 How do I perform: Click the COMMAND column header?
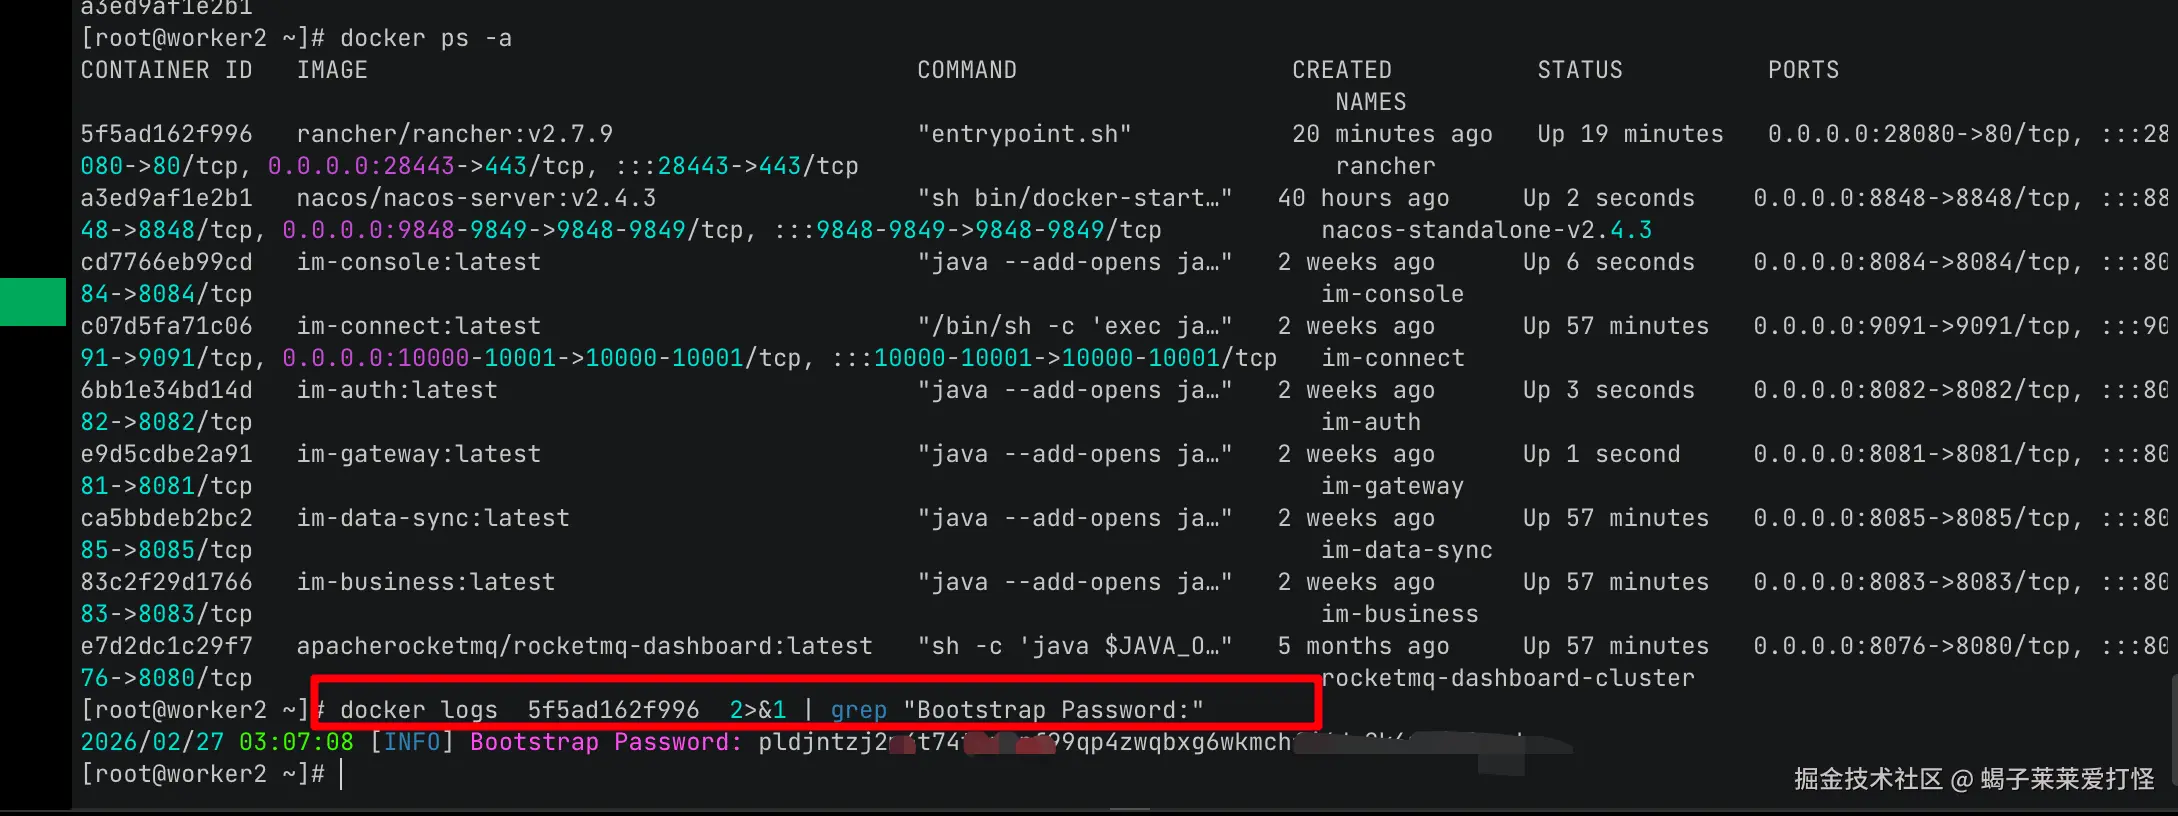[967, 70]
